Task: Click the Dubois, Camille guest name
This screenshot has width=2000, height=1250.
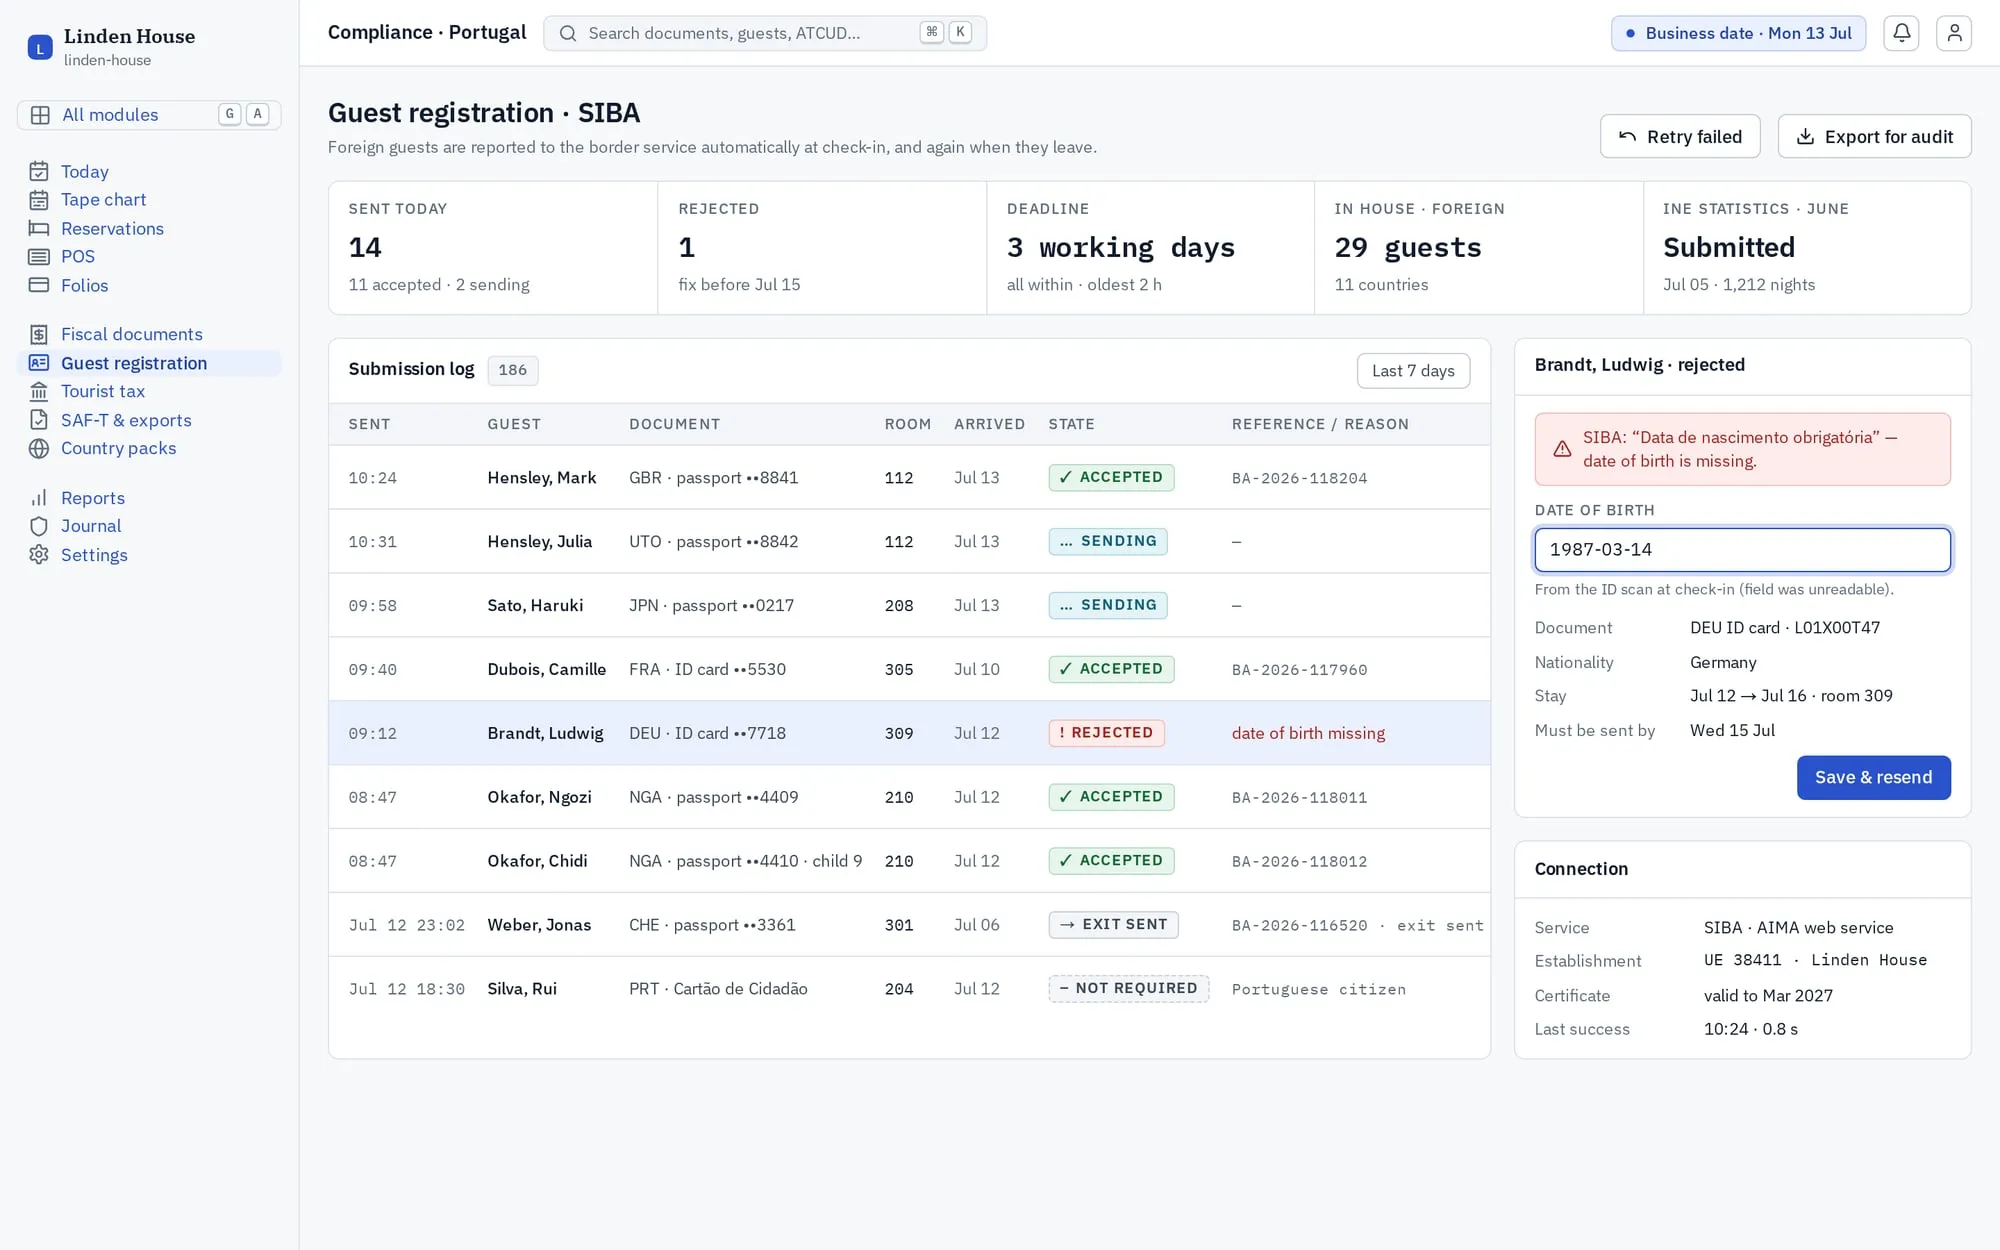Action: [547, 669]
